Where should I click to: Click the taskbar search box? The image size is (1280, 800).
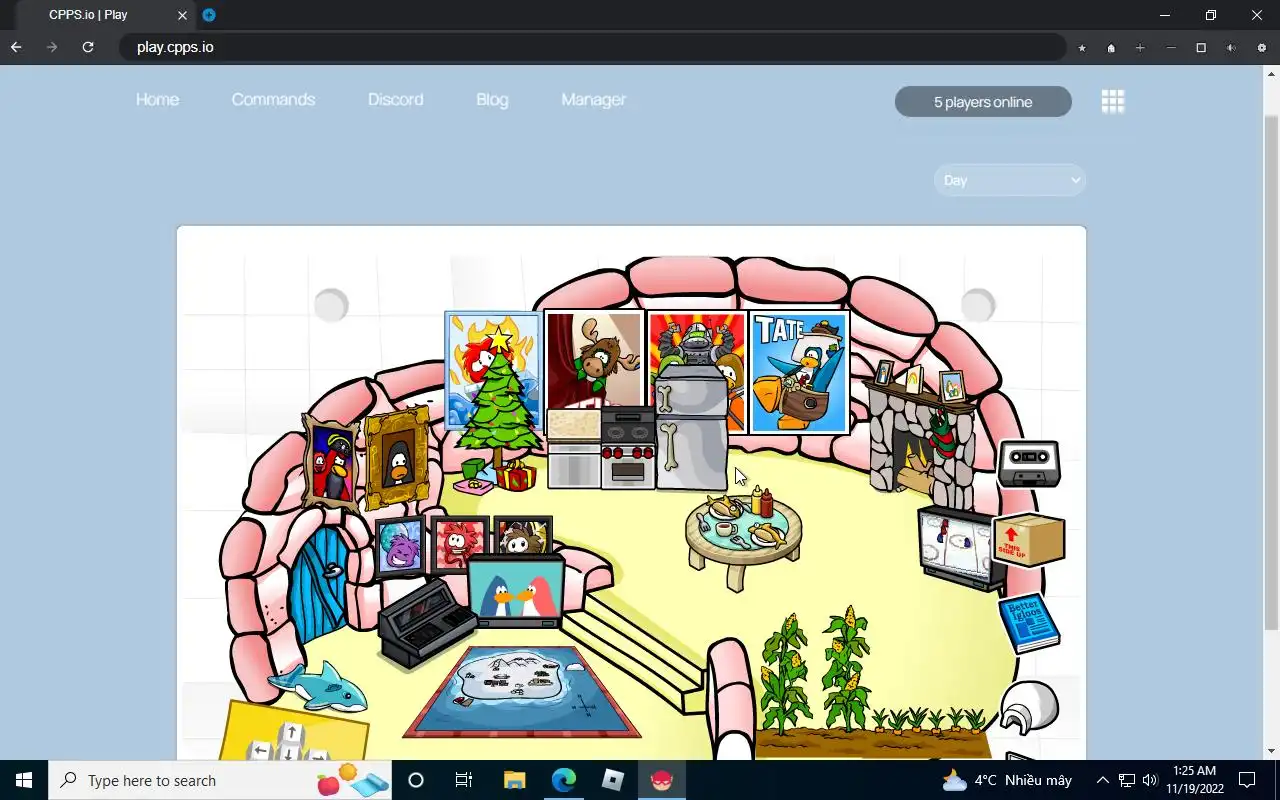[x=220, y=780]
